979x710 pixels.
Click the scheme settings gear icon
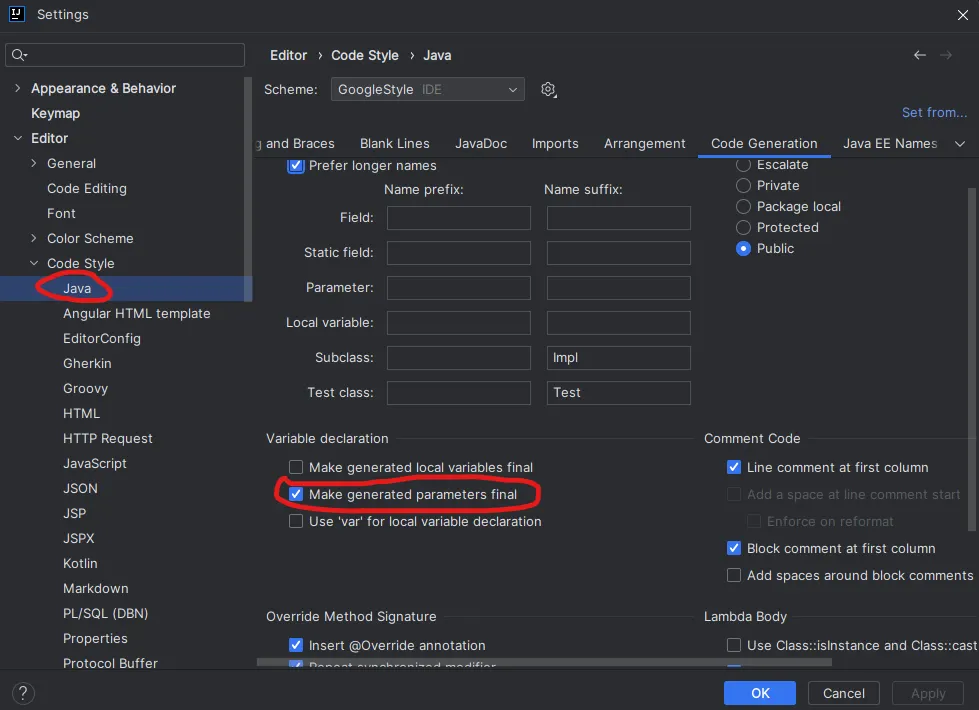(548, 89)
